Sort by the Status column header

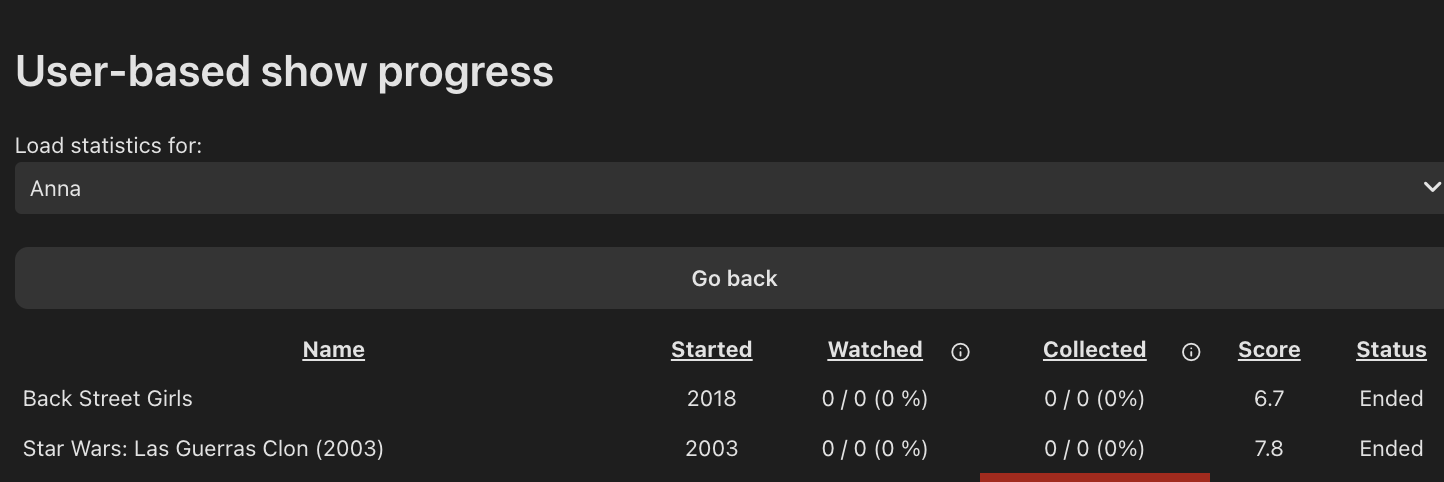pos(1391,350)
